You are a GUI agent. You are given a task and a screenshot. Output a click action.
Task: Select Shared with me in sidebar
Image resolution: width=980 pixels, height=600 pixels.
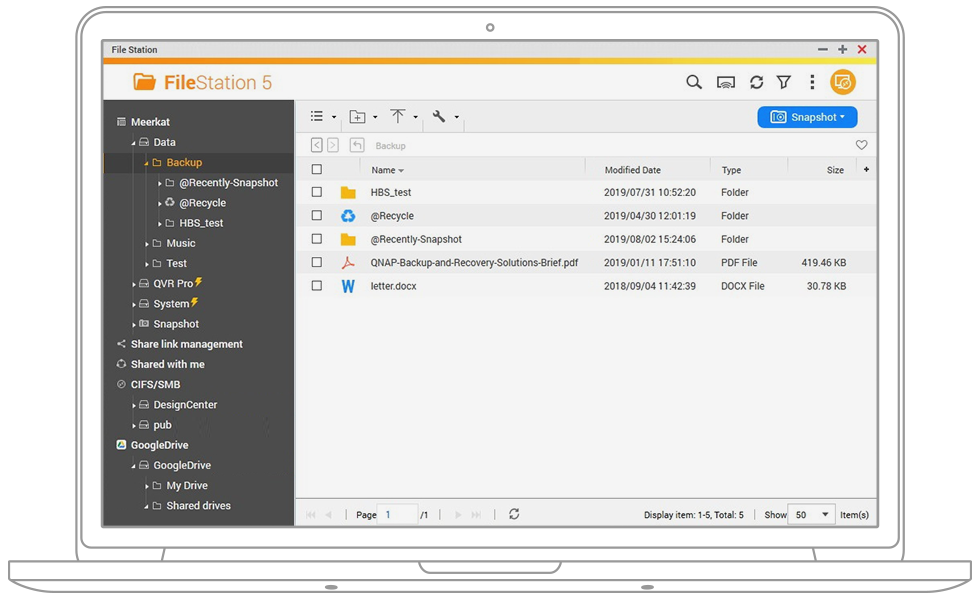pyautogui.click(x=167, y=364)
